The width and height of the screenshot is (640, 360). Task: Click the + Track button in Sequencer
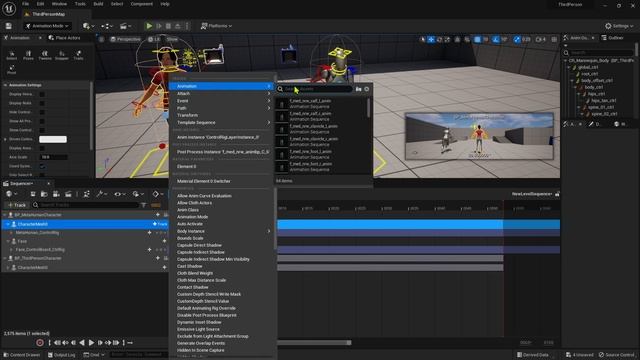[x=16, y=205]
